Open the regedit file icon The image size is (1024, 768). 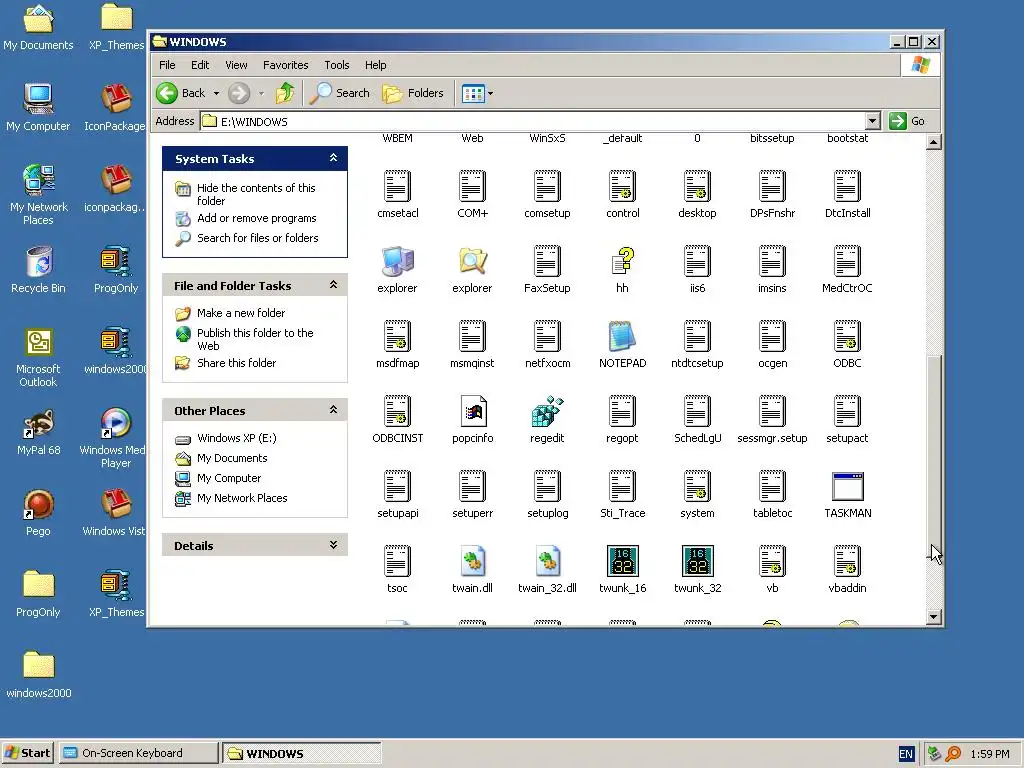click(547, 411)
